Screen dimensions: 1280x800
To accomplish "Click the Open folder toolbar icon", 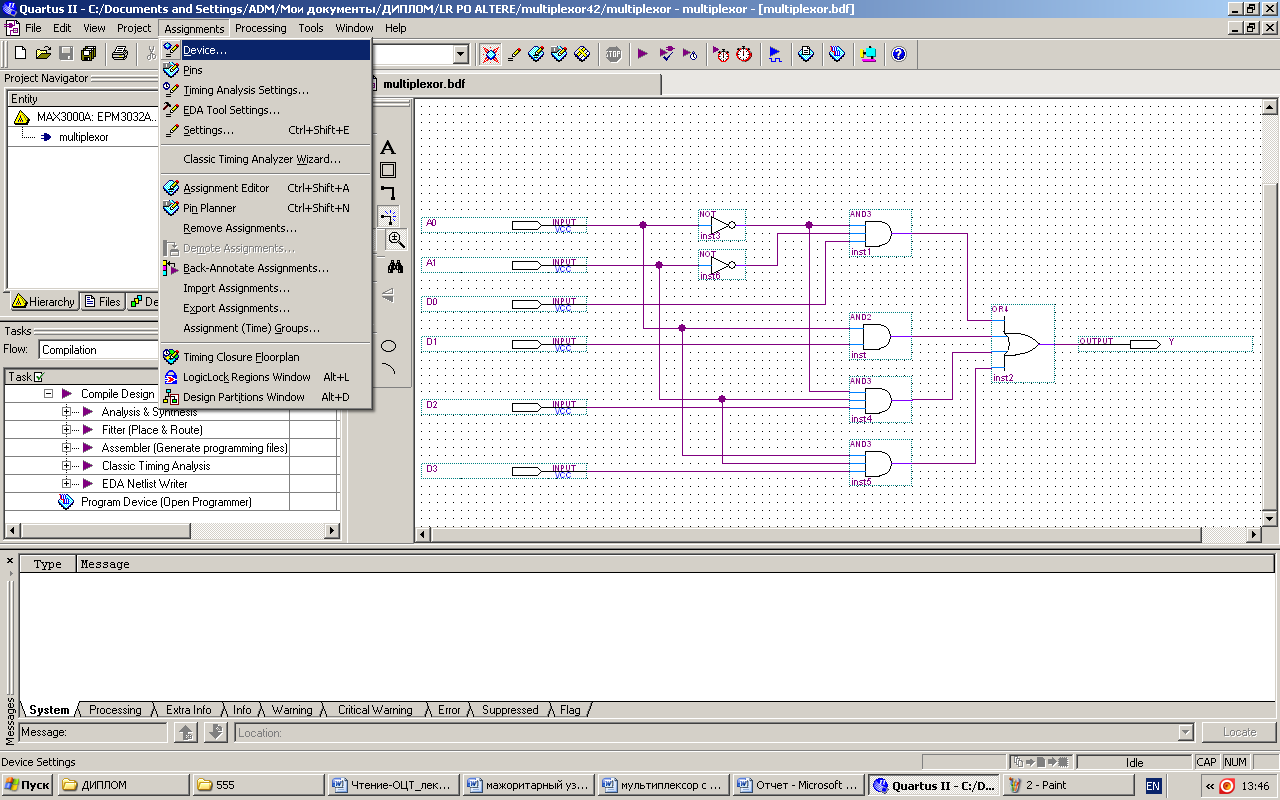I will coord(43,54).
